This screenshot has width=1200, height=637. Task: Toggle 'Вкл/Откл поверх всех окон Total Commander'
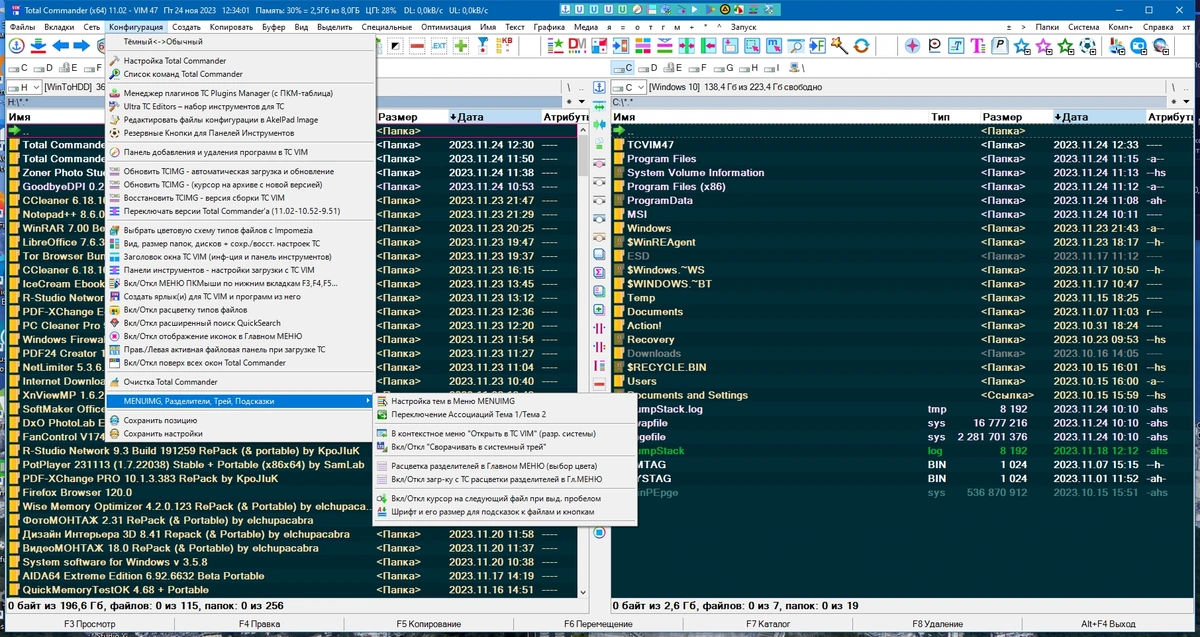tap(204, 363)
